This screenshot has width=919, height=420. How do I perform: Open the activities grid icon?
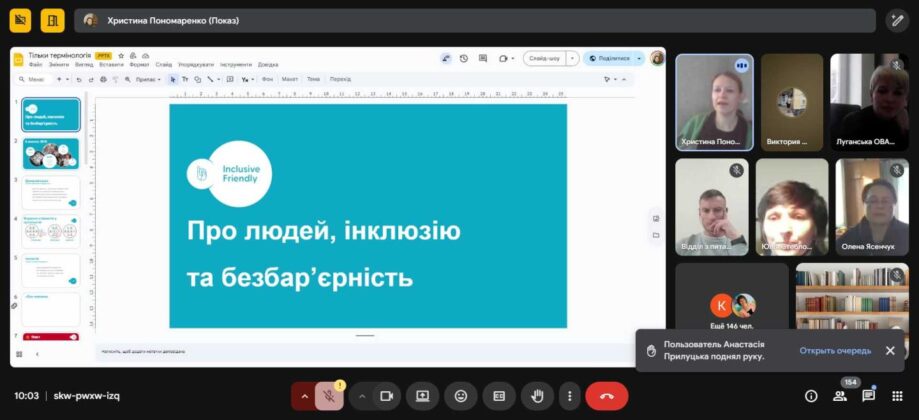[897, 395]
